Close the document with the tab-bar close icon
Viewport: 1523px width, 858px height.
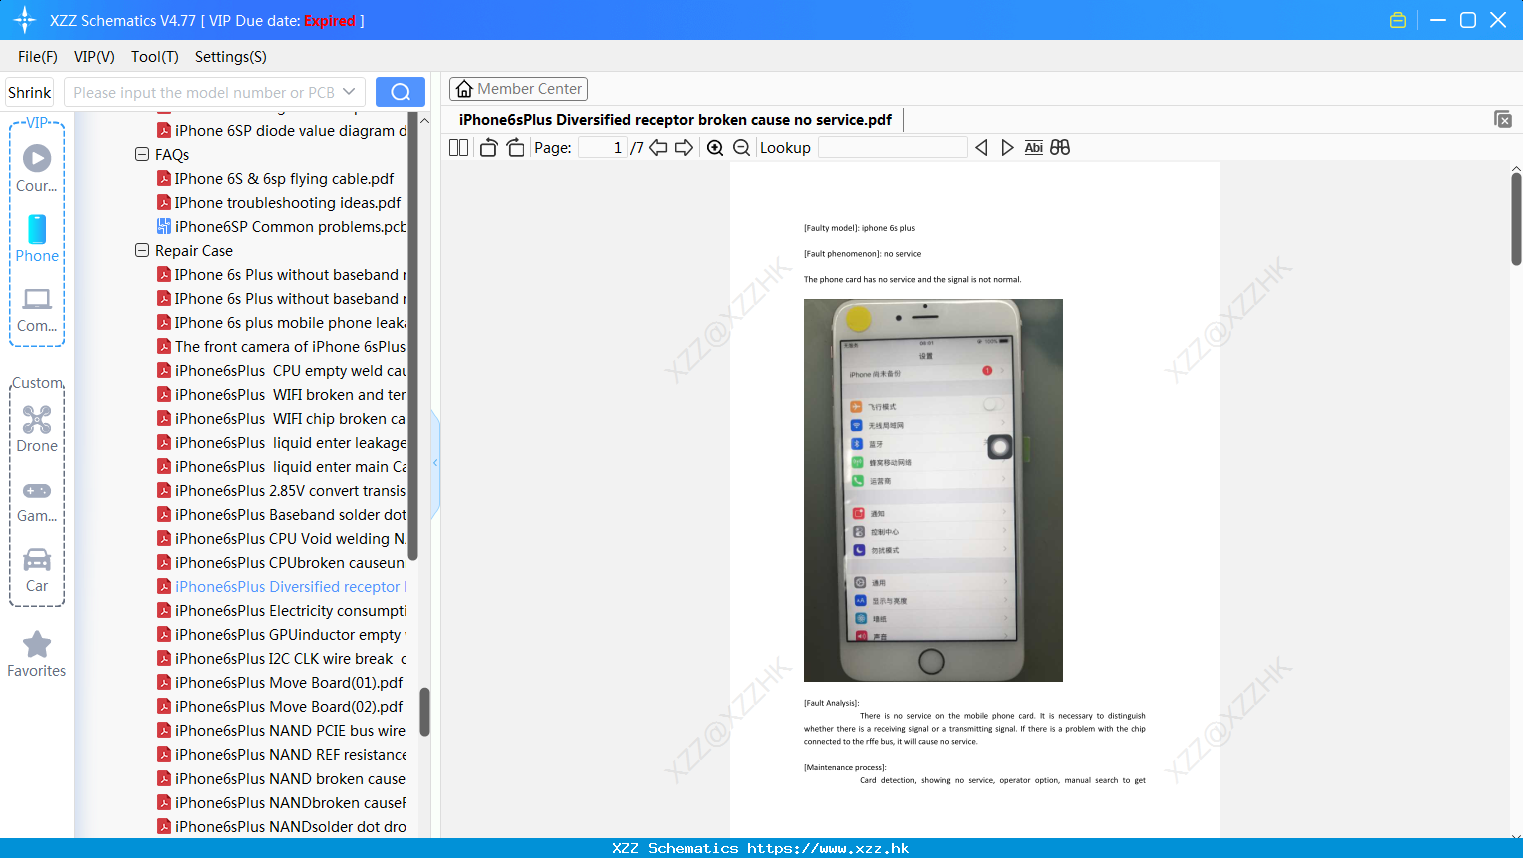coord(1503,119)
